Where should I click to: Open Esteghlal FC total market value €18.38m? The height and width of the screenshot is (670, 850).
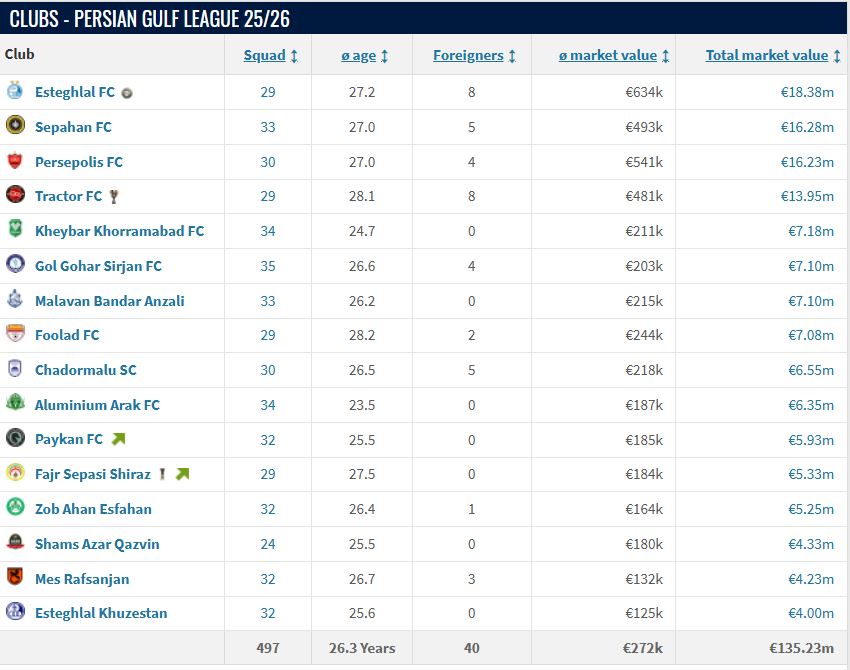pyautogui.click(x=807, y=92)
